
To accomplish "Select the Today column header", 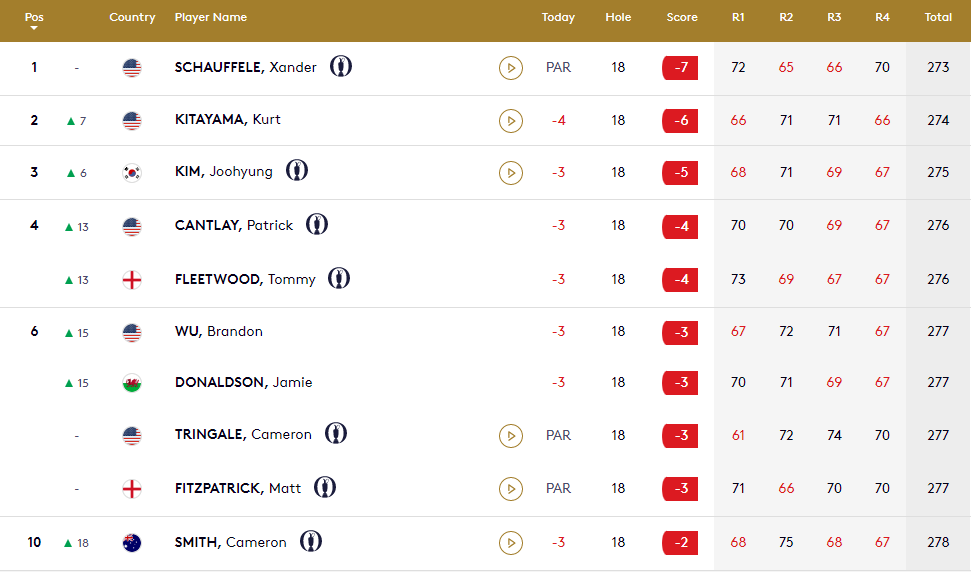I will click(x=558, y=17).
